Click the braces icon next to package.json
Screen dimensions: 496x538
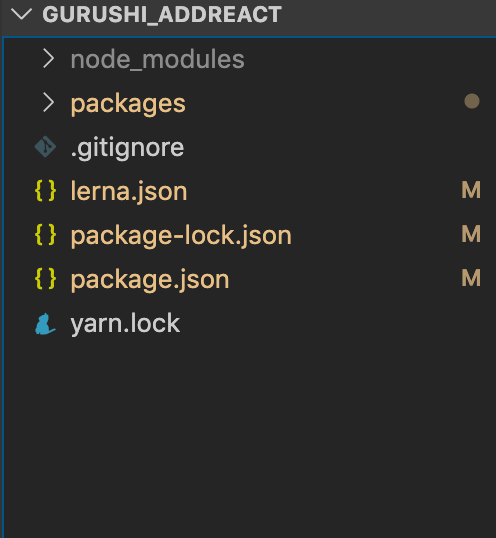(45, 279)
